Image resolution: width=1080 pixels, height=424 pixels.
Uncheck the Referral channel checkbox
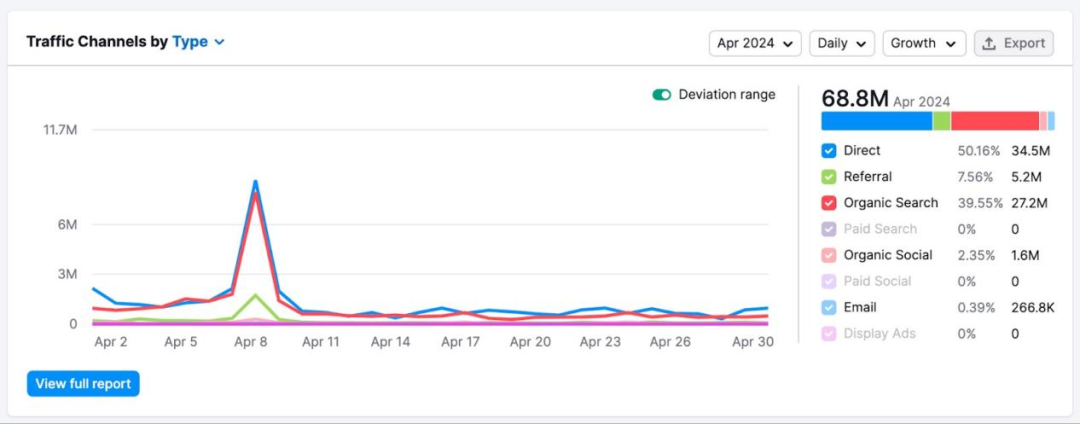click(828, 177)
